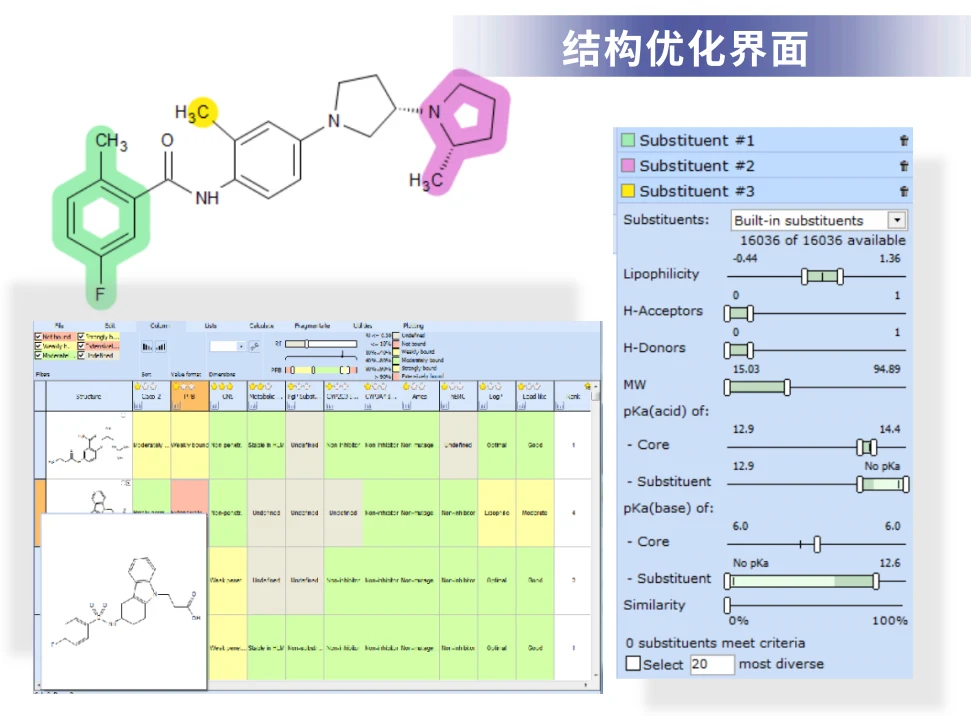This screenshot has height=716, width=971.
Task: Check the Select most diverse checkbox
Action: (x=633, y=663)
